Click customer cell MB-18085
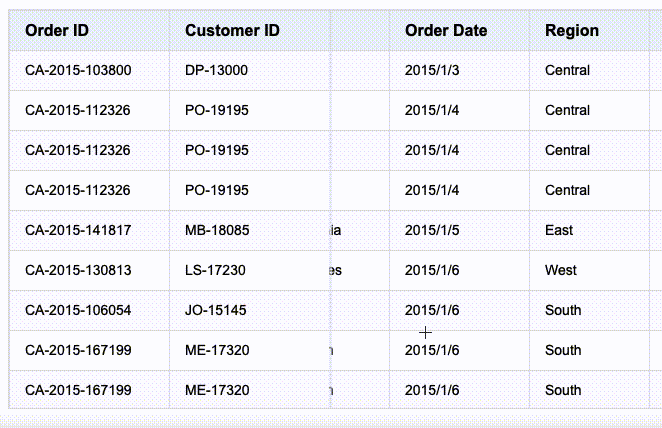The width and height of the screenshot is (662, 428). pos(217,230)
